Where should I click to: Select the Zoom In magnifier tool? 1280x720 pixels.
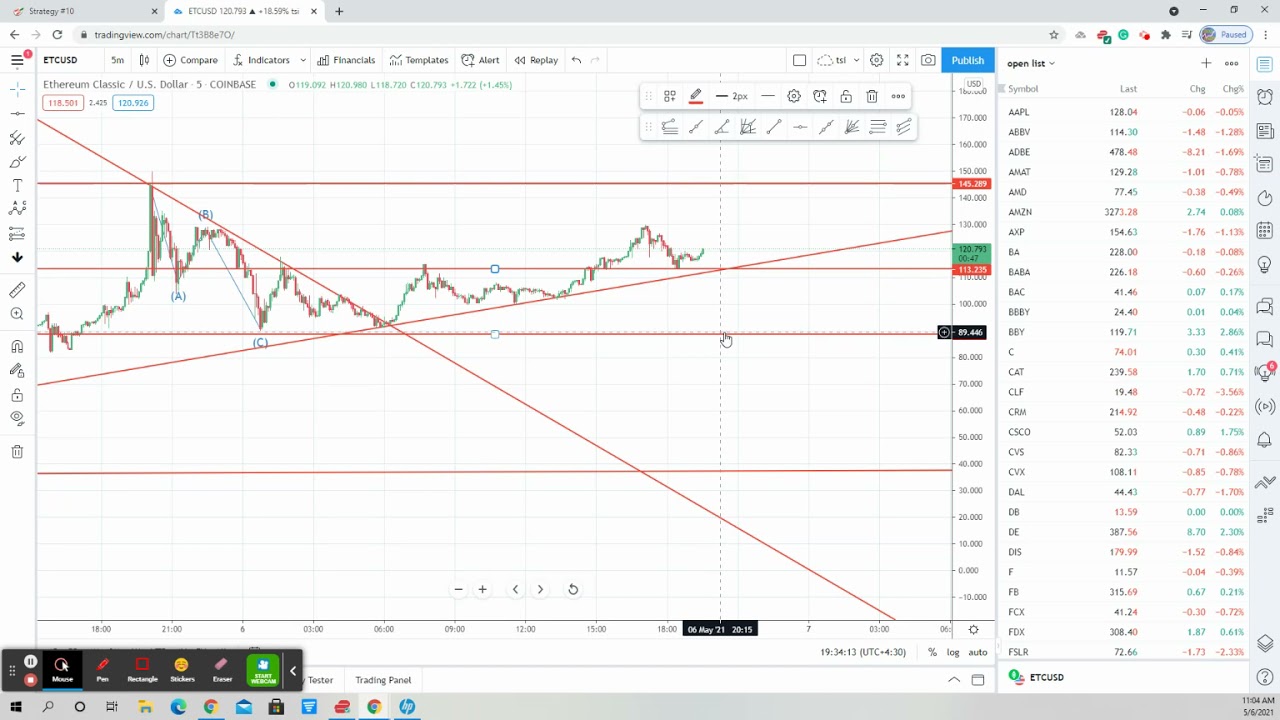click(17, 314)
